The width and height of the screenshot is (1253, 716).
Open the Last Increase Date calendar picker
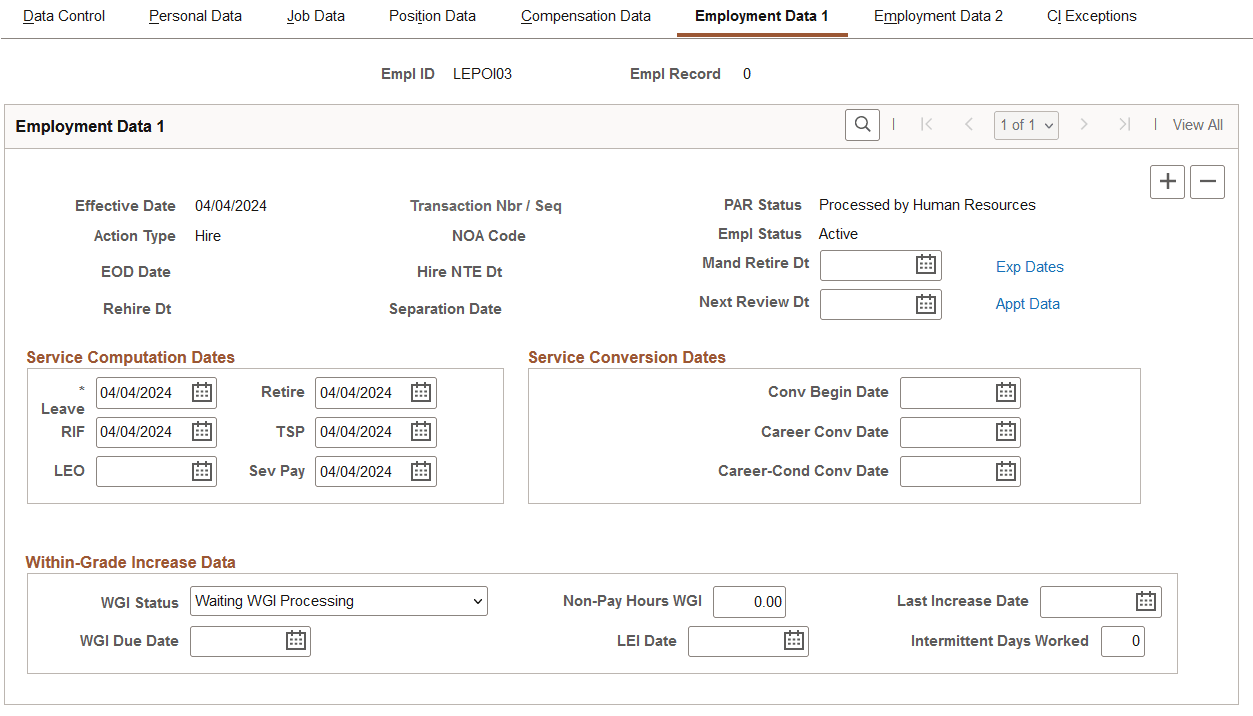click(x=1145, y=601)
